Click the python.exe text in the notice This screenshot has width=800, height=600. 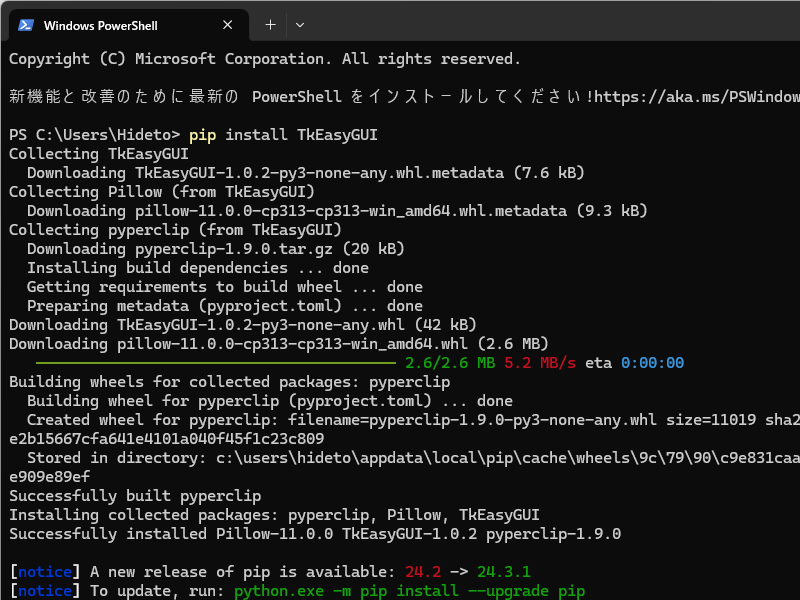(x=282, y=591)
